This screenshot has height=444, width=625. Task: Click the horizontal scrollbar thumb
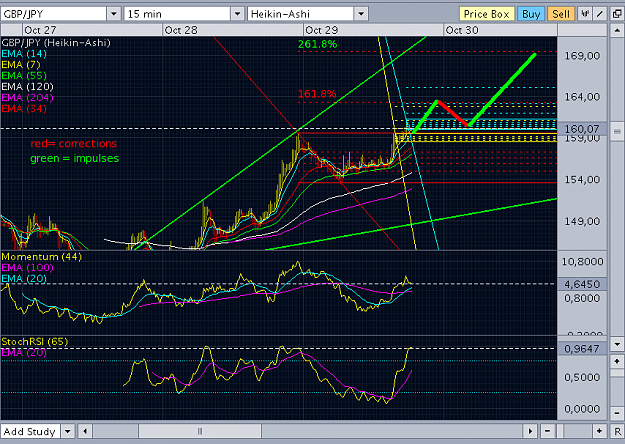200,431
